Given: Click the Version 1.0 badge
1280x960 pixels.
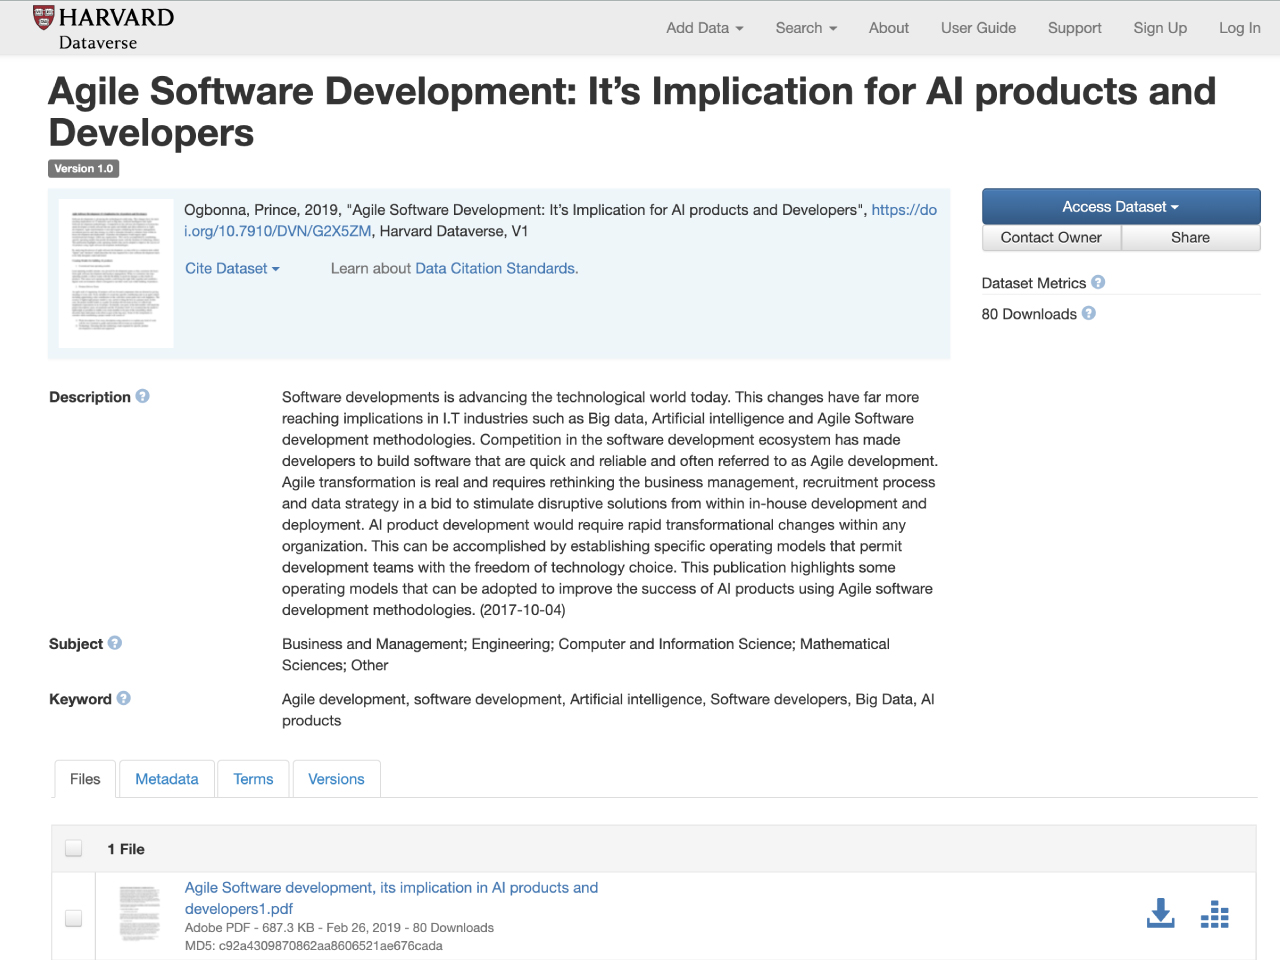Looking at the screenshot, I should pos(84,168).
